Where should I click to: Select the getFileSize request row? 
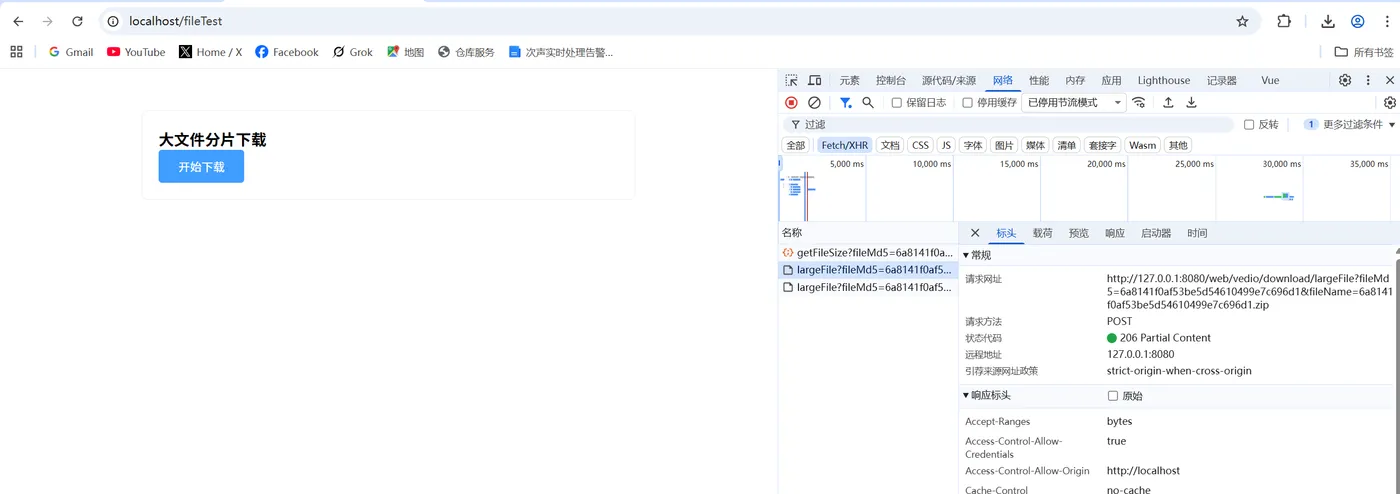(x=868, y=253)
